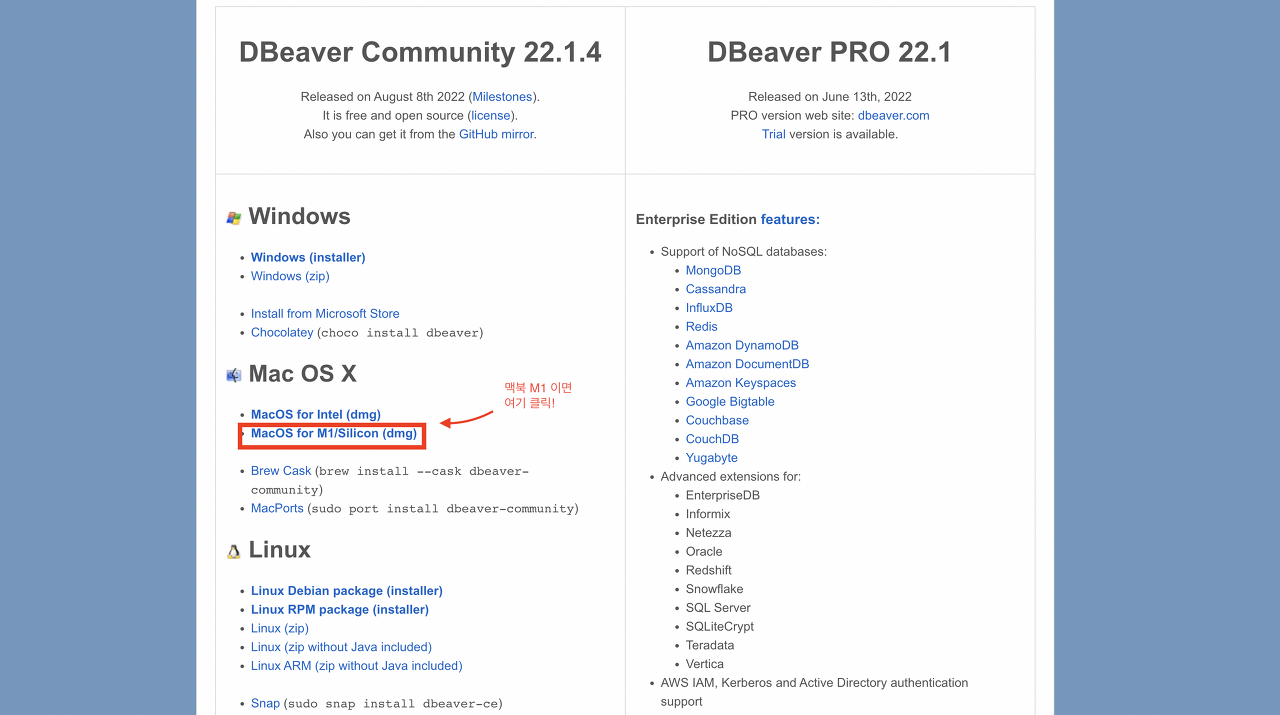Download Linux ARM zip without Java
Screen dimensions: 1280x715
(357, 666)
